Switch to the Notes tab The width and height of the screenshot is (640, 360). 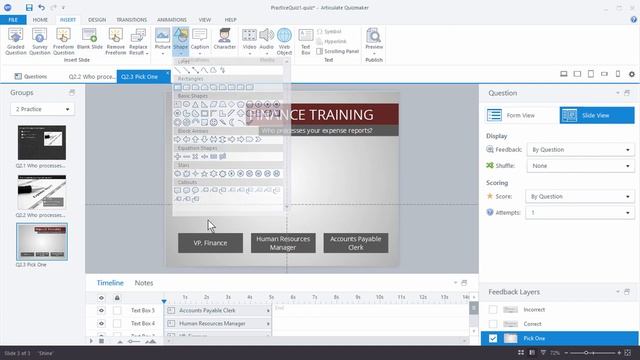144,283
